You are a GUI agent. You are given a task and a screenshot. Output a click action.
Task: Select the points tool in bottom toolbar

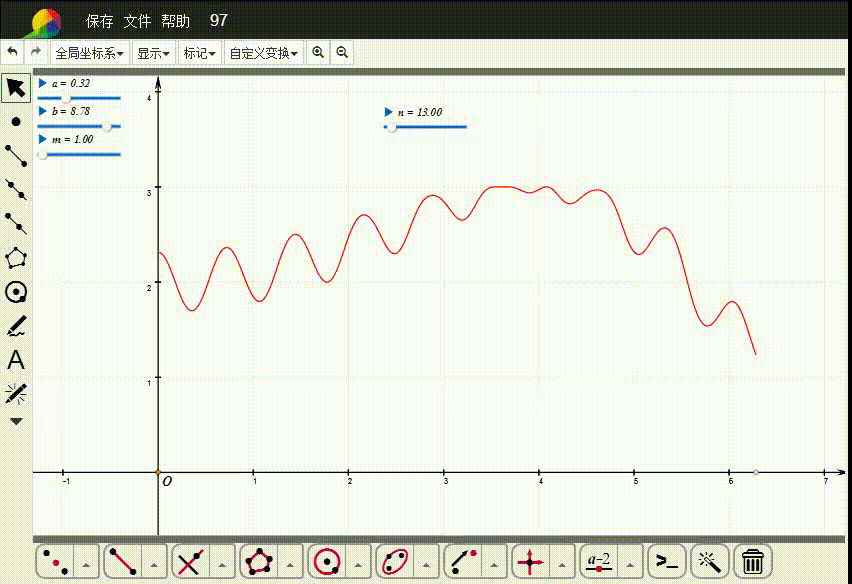coord(55,562)
